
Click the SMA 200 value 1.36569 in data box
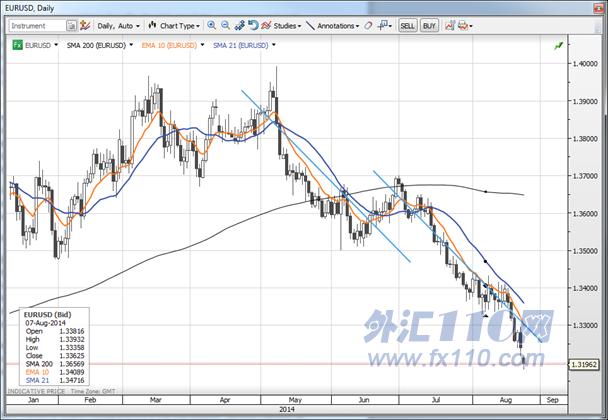point(71,364)
